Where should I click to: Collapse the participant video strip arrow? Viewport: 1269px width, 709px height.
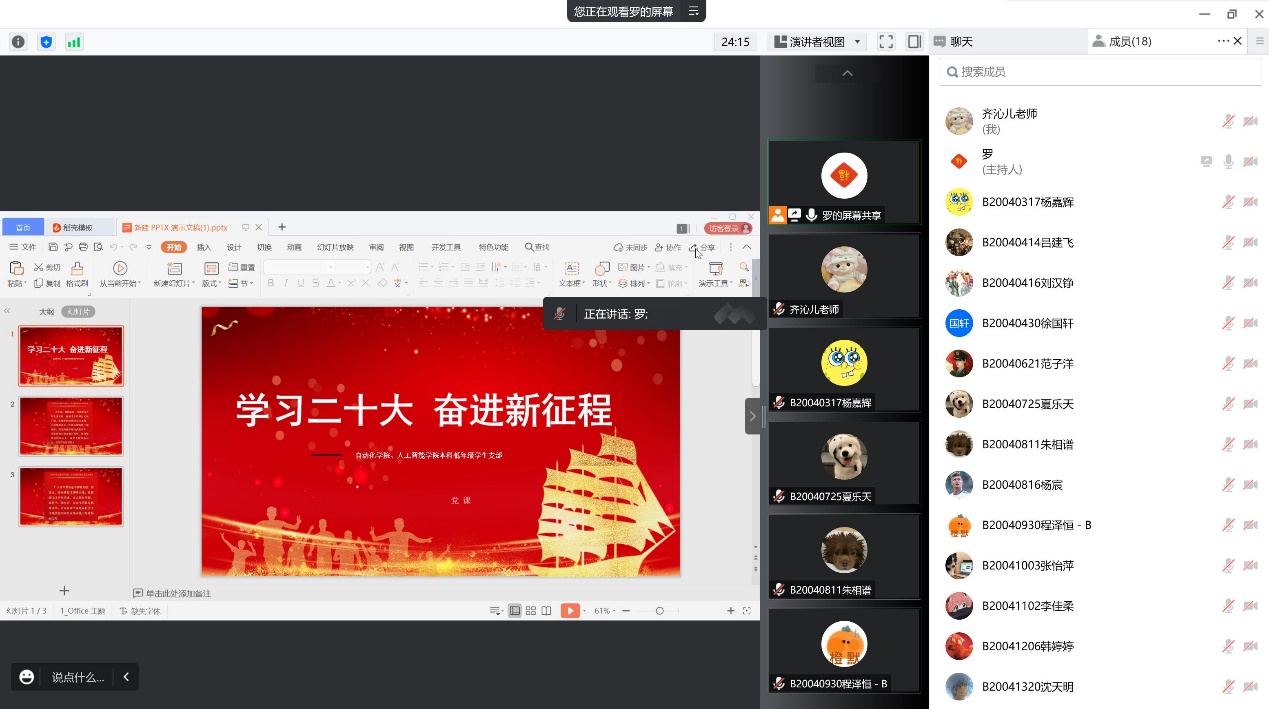tap(847, 74)
